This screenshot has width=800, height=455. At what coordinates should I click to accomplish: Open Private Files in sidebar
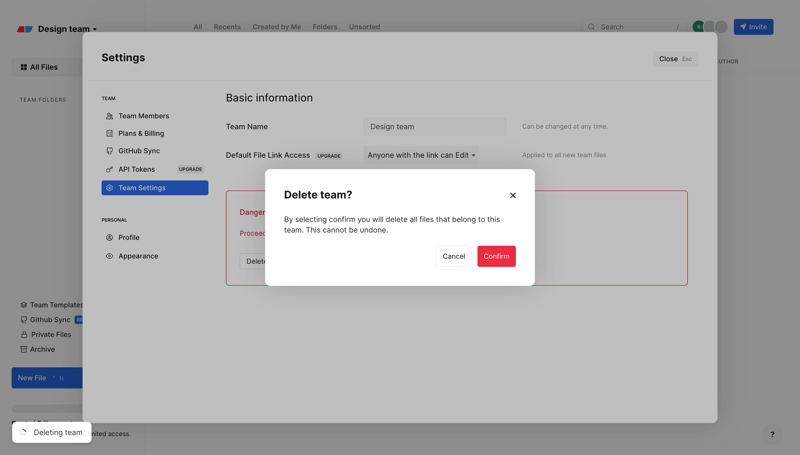click(46, 334)
